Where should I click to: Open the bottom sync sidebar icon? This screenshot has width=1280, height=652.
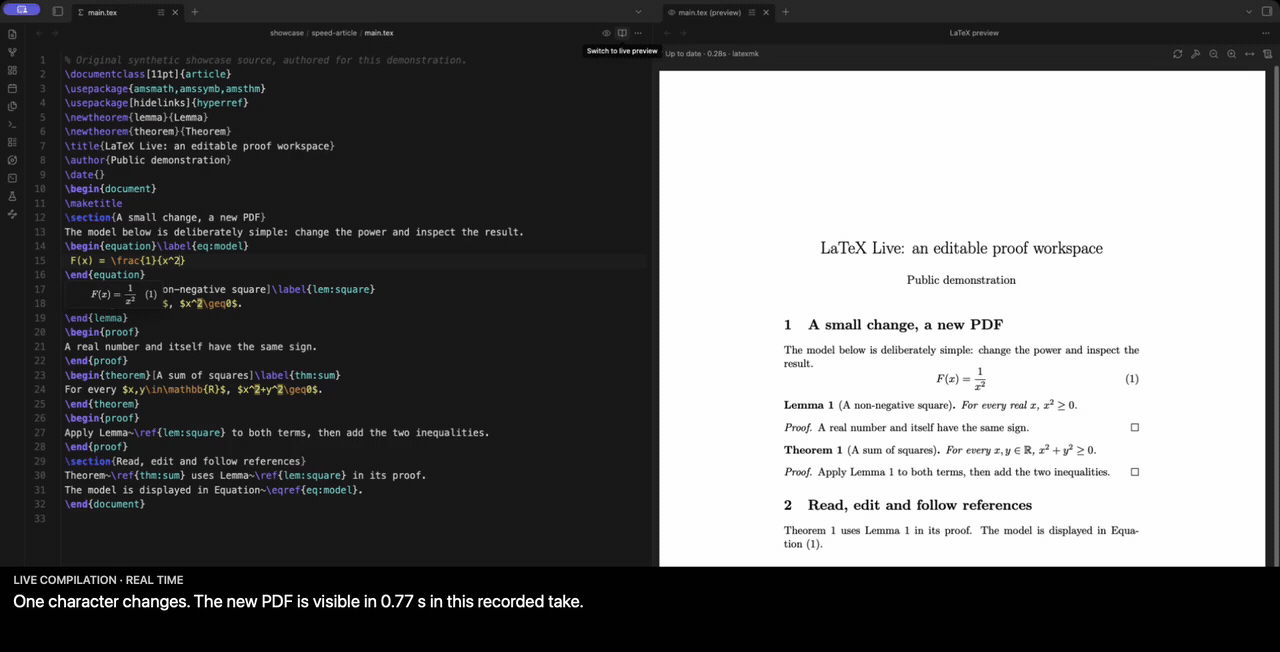point(12,214)
